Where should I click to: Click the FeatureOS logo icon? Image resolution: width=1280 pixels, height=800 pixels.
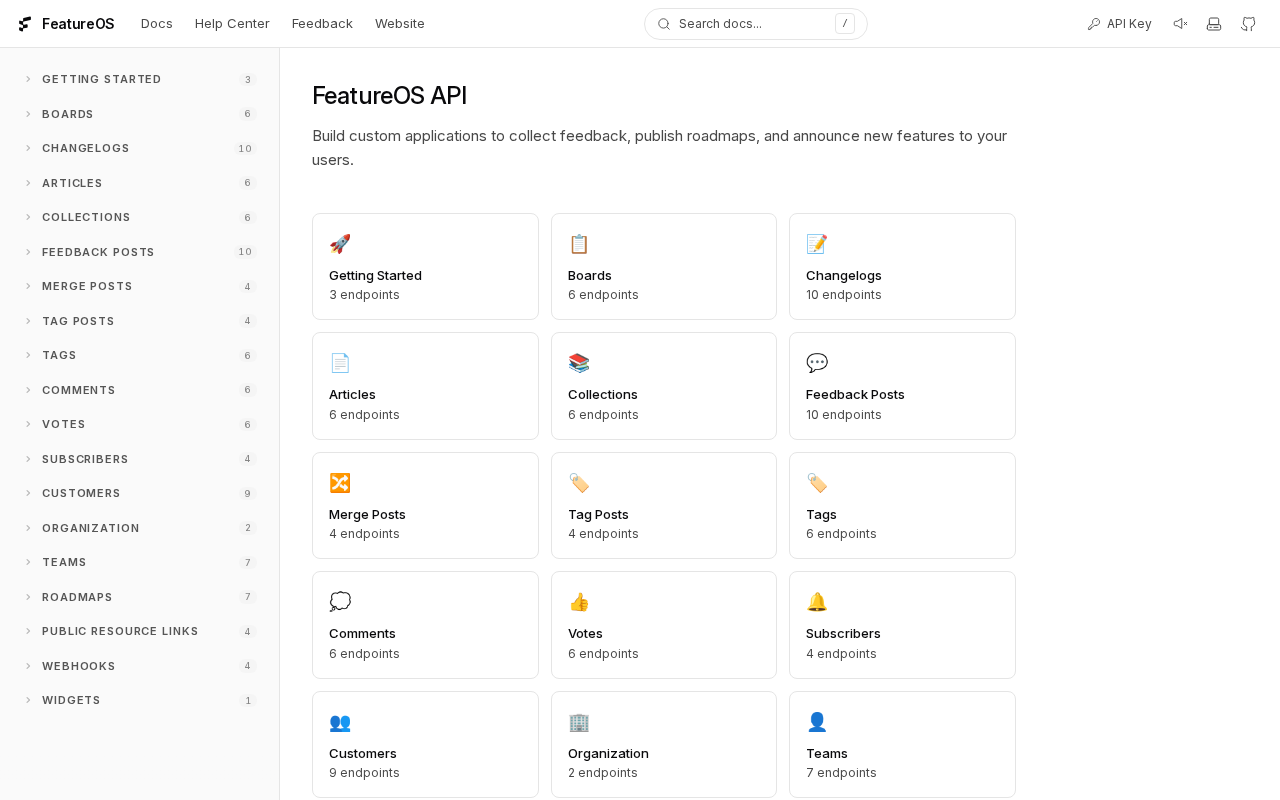pos(25,24)
